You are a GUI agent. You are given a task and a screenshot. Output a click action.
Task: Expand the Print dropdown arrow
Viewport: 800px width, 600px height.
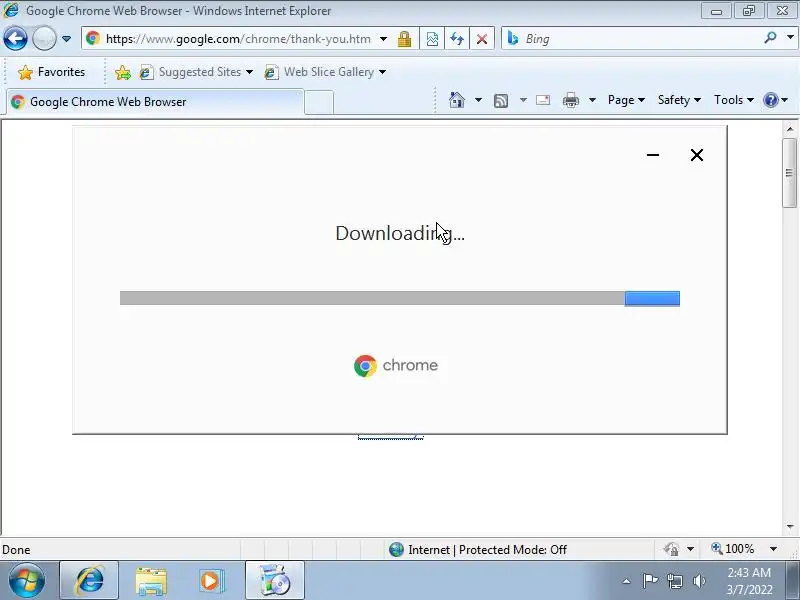point(592,100)
